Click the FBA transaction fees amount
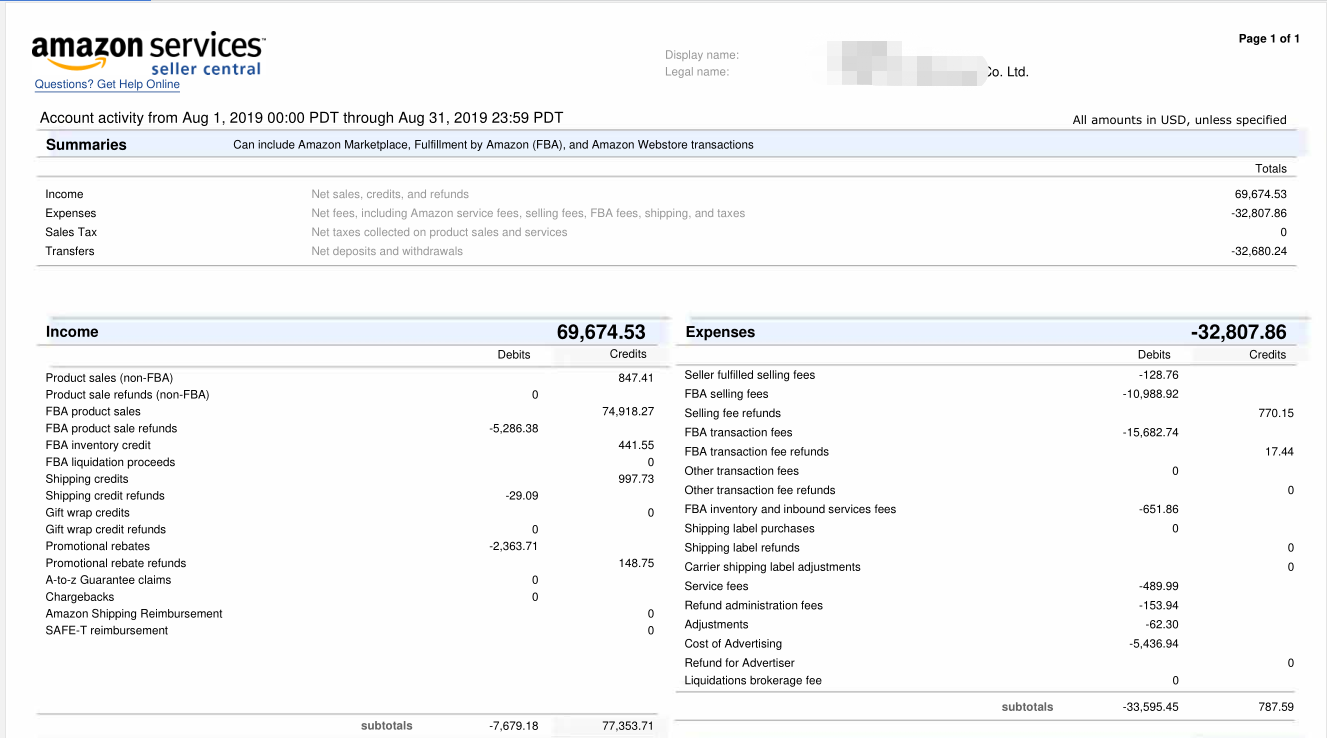1327x738 pixels. click(x=1150, y=433)
